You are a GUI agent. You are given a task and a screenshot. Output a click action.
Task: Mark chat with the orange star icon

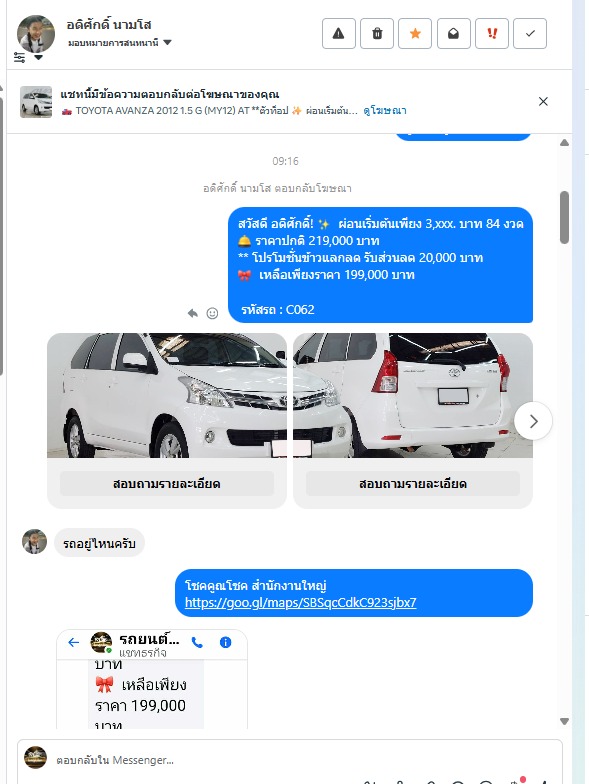pos(415,34)
